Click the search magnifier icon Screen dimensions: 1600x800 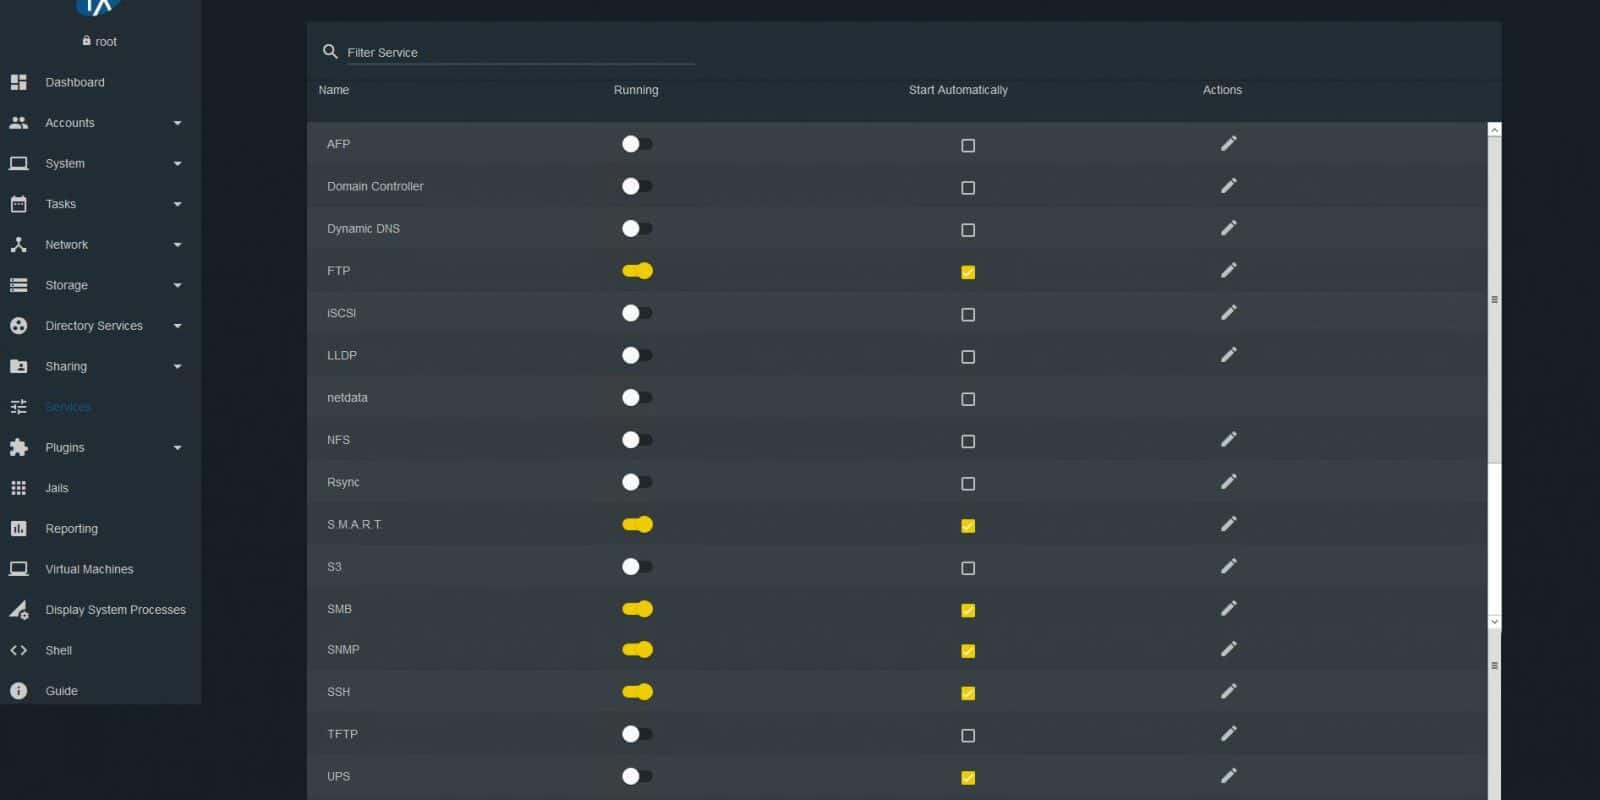[x=330, y=51]
